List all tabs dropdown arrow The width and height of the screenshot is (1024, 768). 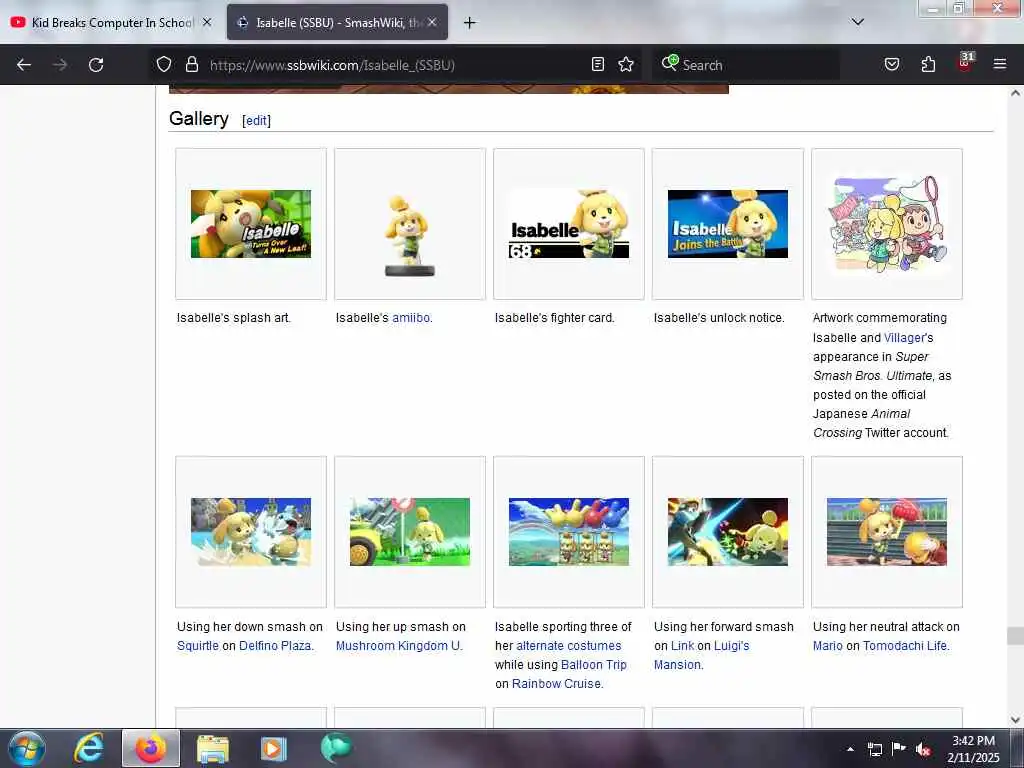point(858,22)
